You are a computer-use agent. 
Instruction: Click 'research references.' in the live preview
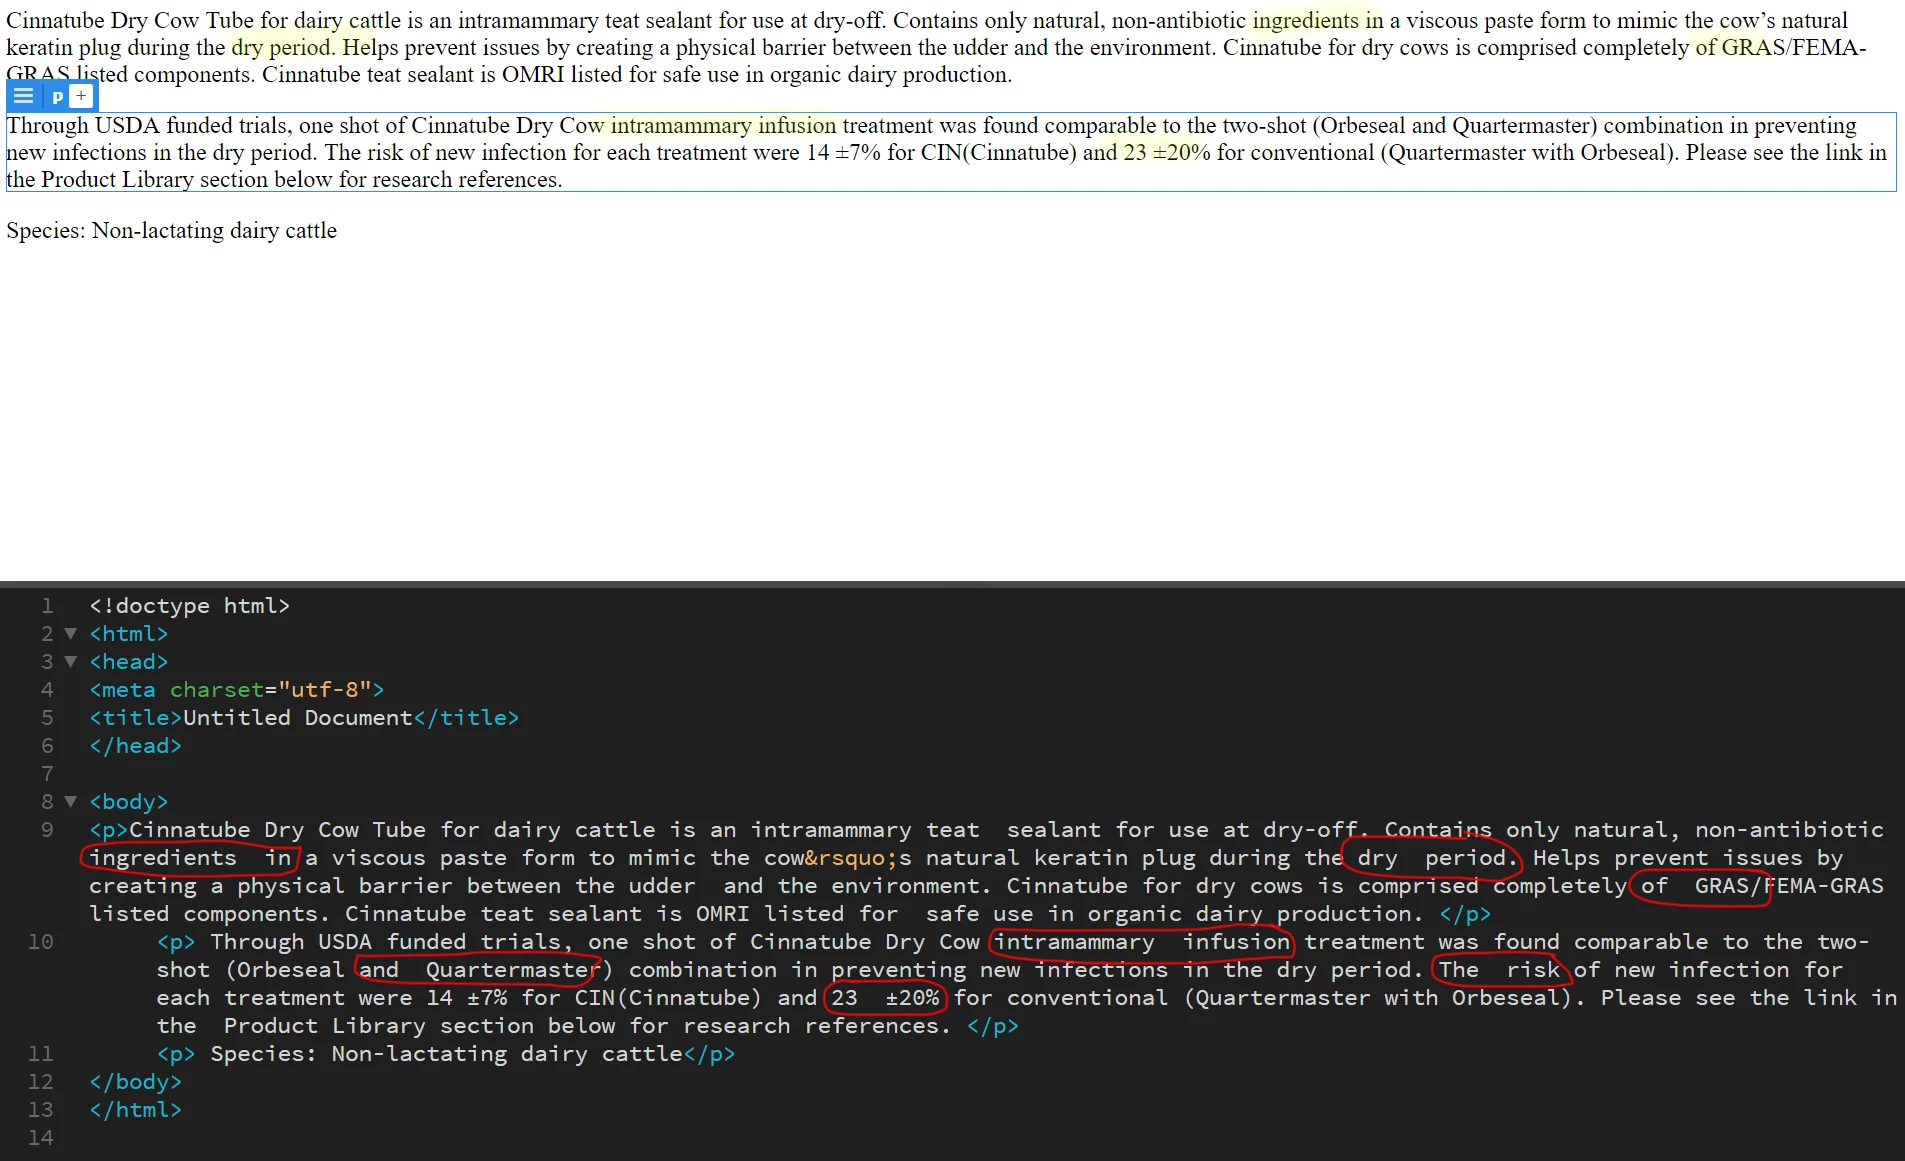469,179
